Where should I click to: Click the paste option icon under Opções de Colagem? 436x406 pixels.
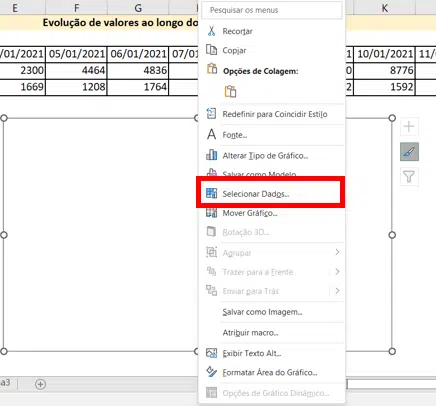pyautogui.click(x=230, y=91)
